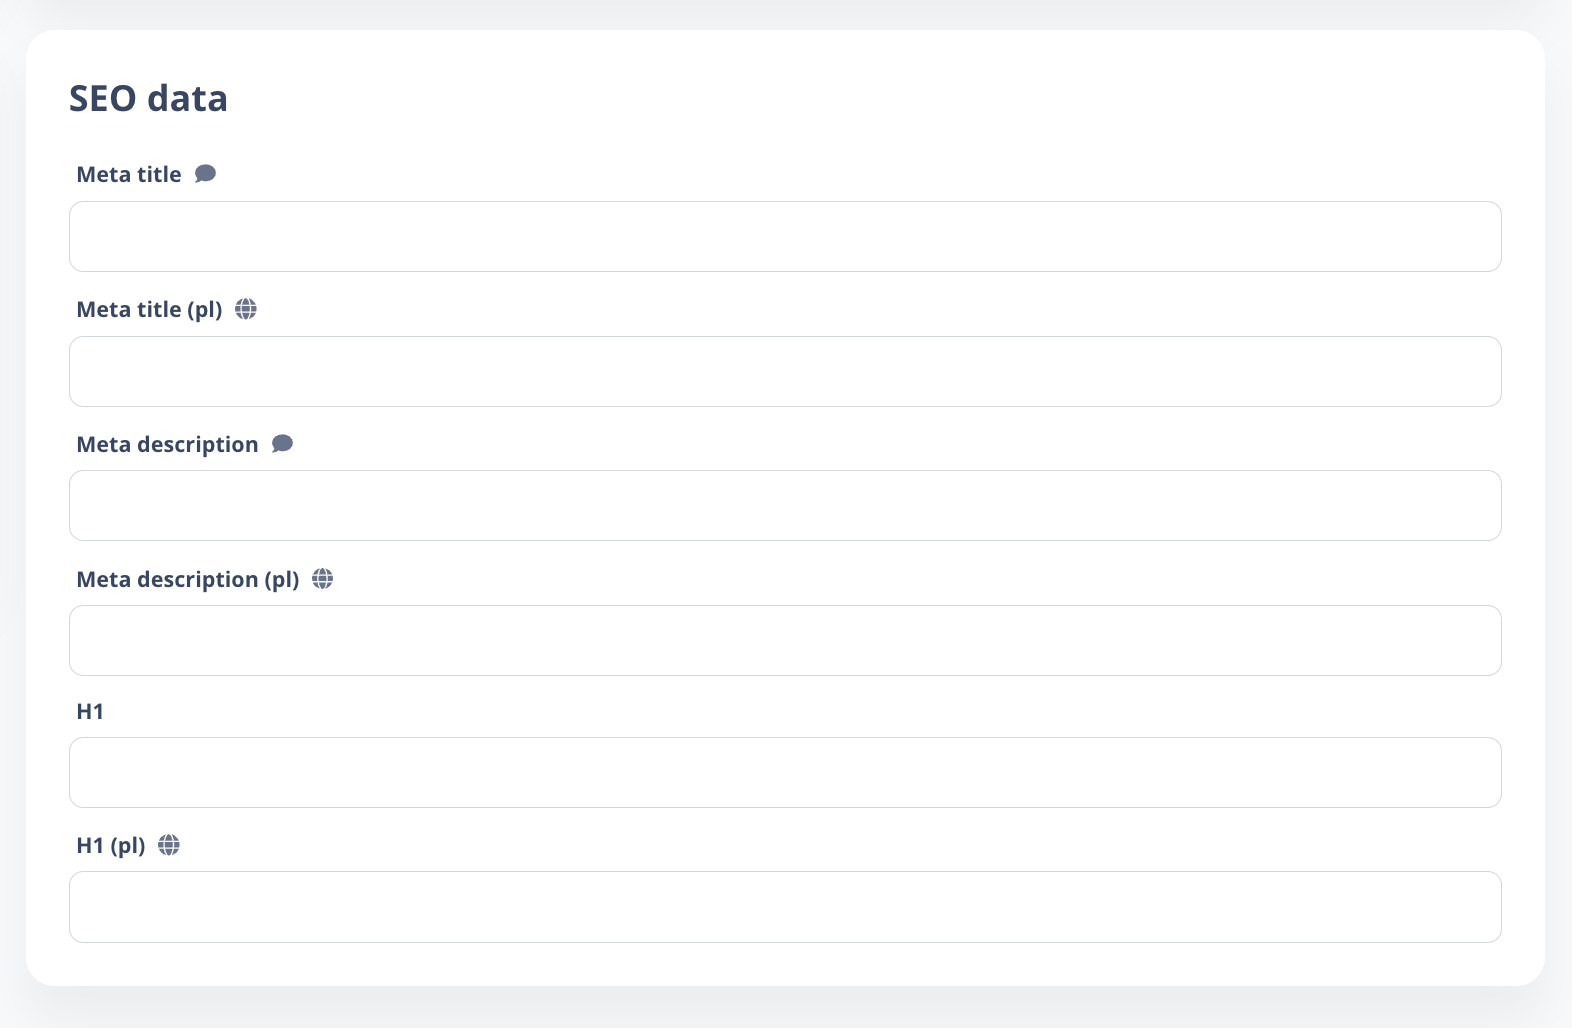Image resolution: width=1572 pixels, height=1028 pixels.
Task: Focus the H1 (pl) text input
Action: 785,907
